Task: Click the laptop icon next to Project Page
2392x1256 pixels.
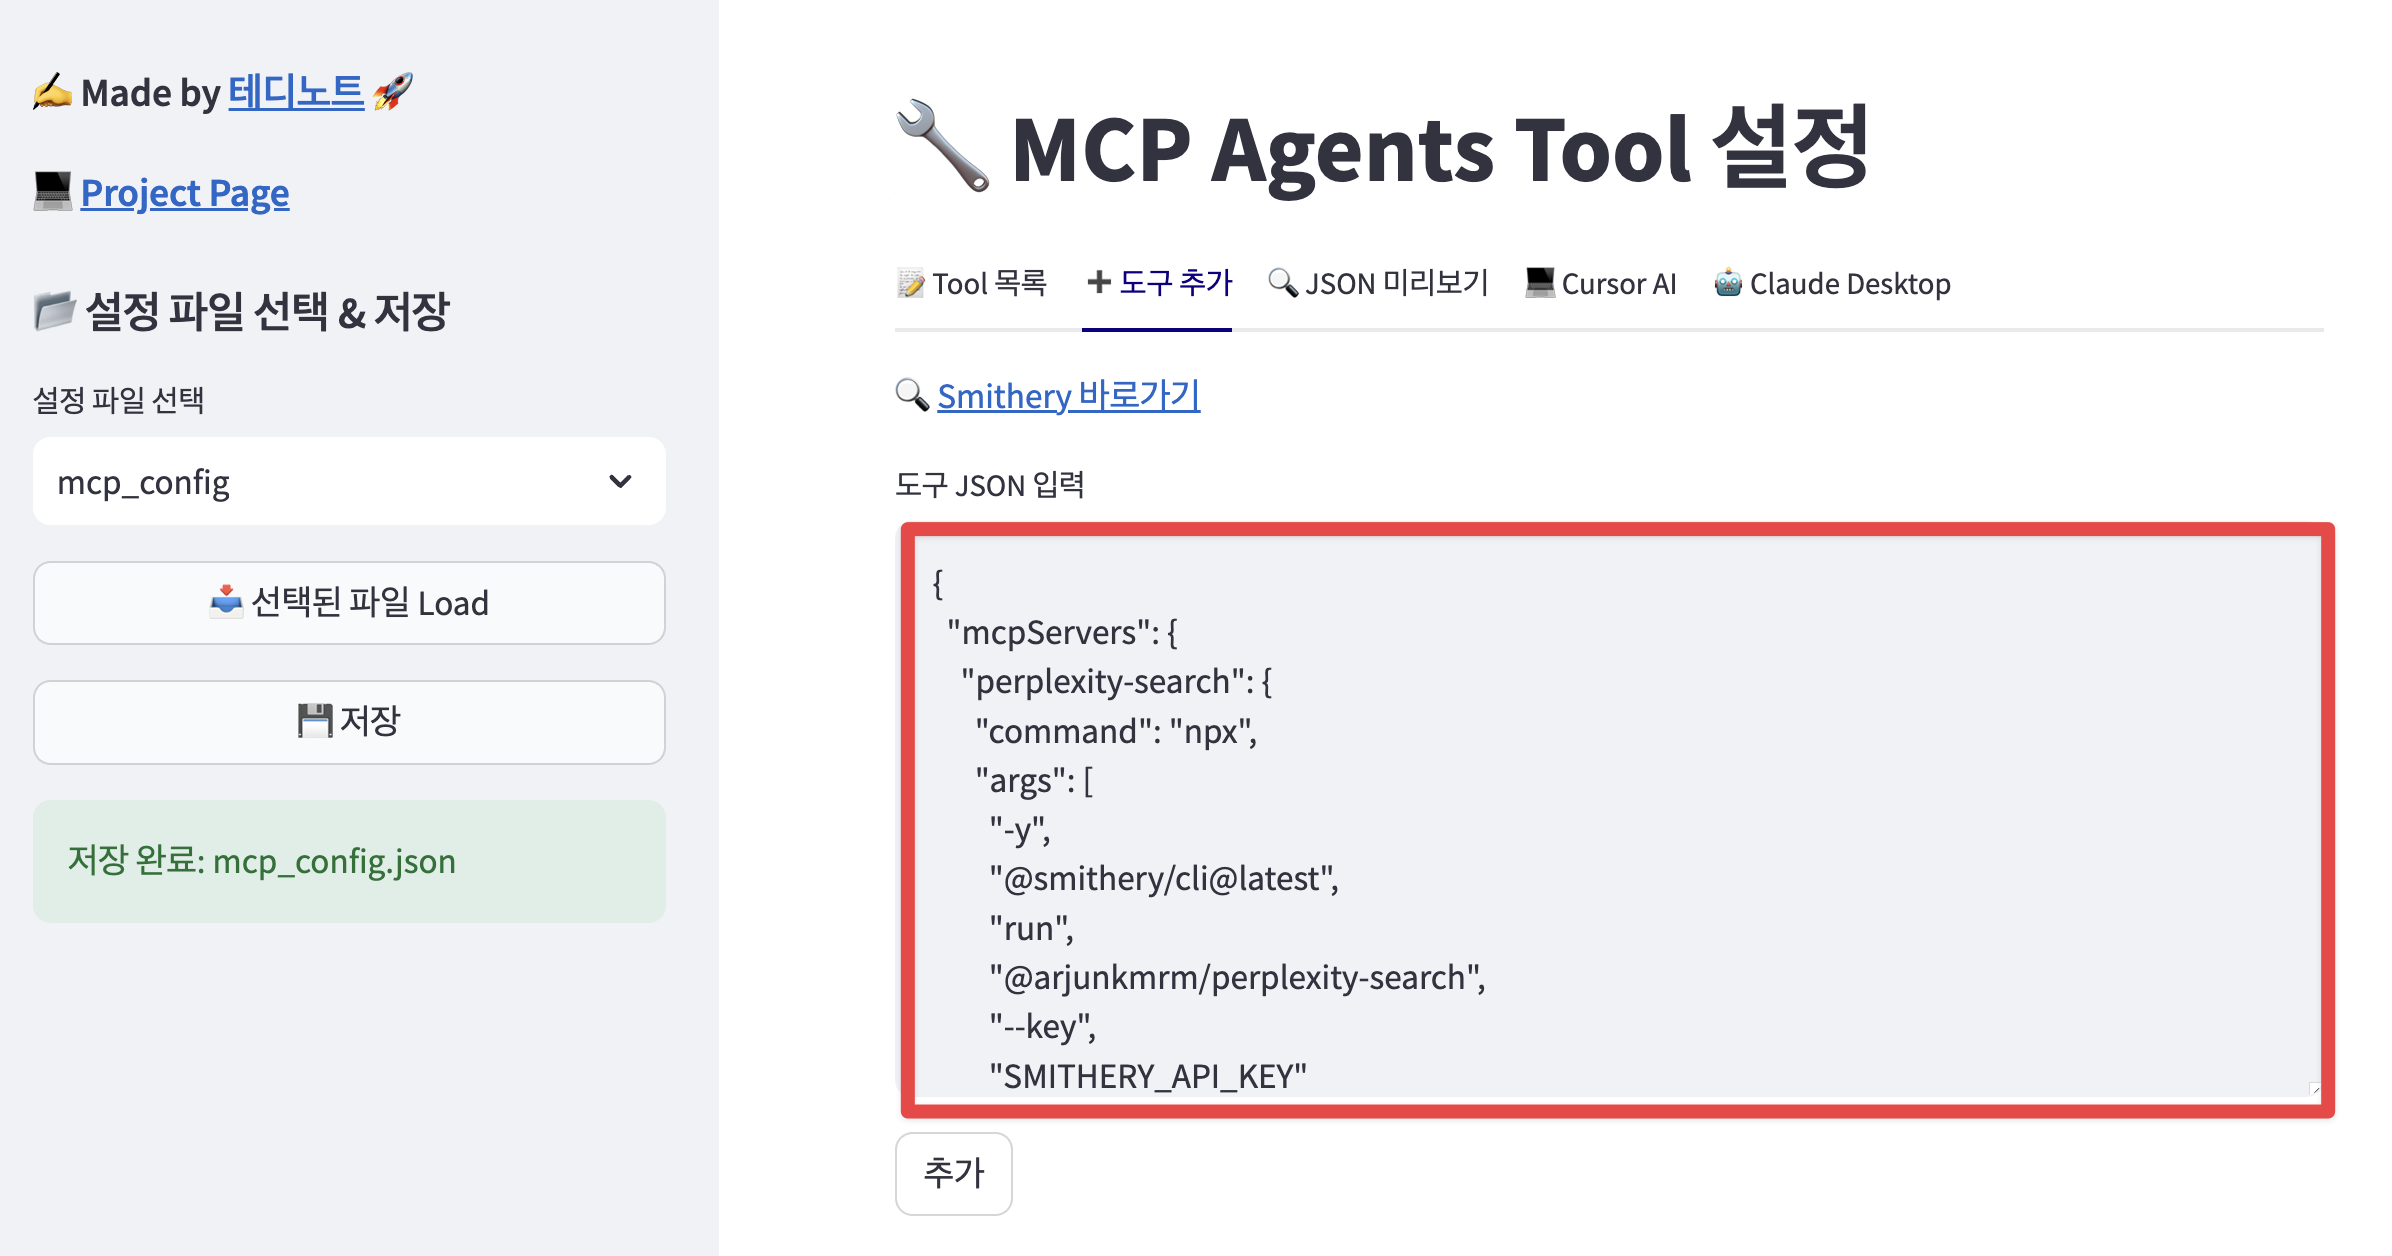Action: click(52, 191)
